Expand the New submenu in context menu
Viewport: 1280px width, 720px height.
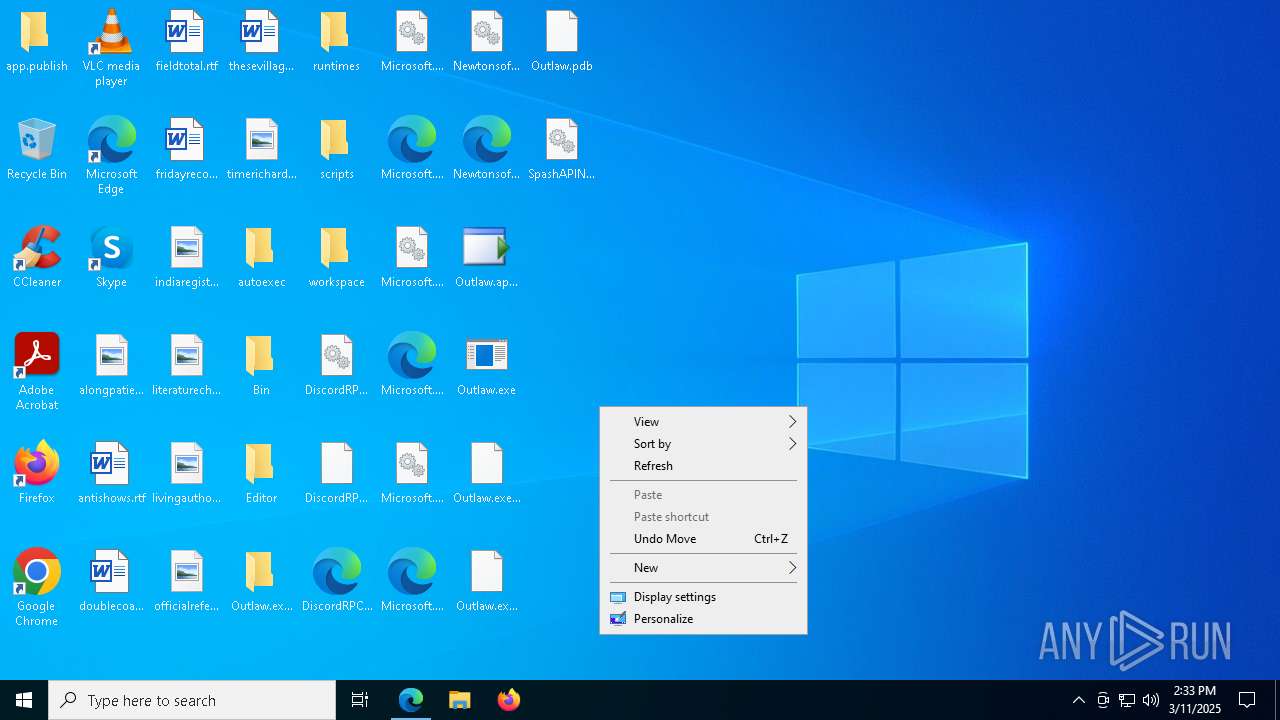pos(703,568)
